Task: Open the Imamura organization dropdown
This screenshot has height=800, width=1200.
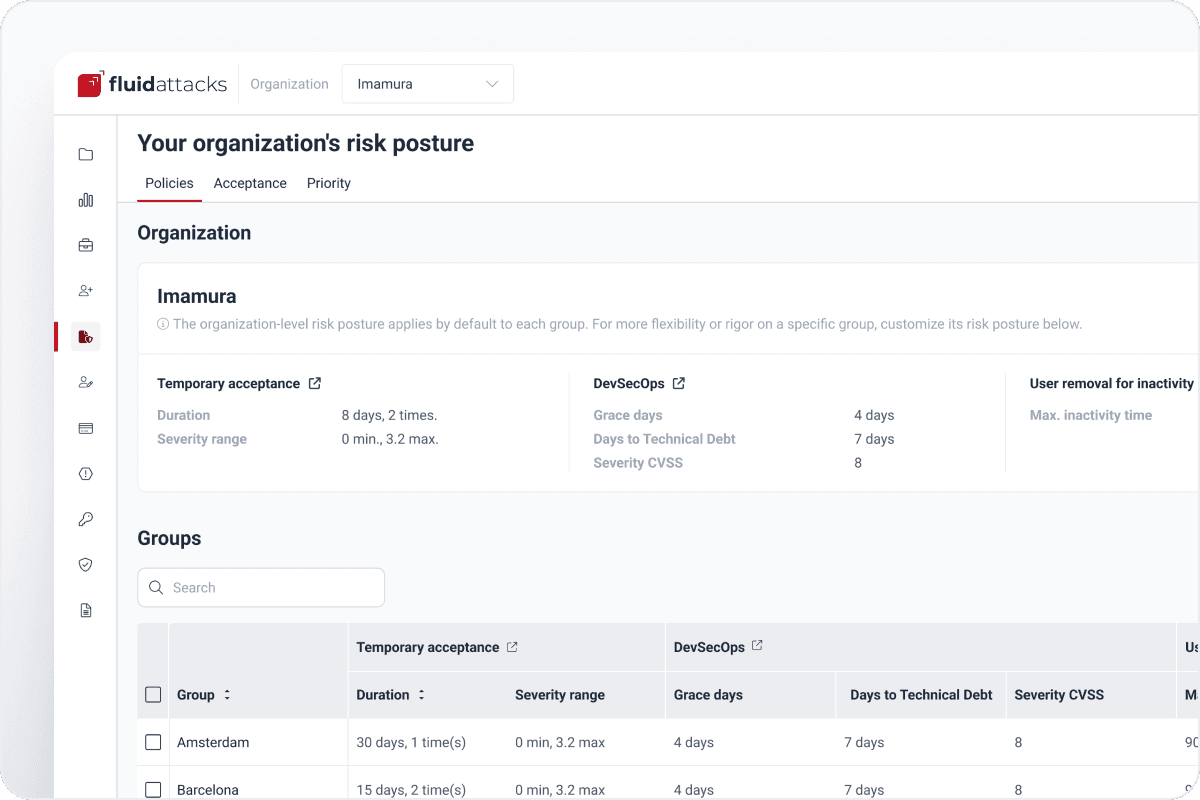Action: coord(428,84)
